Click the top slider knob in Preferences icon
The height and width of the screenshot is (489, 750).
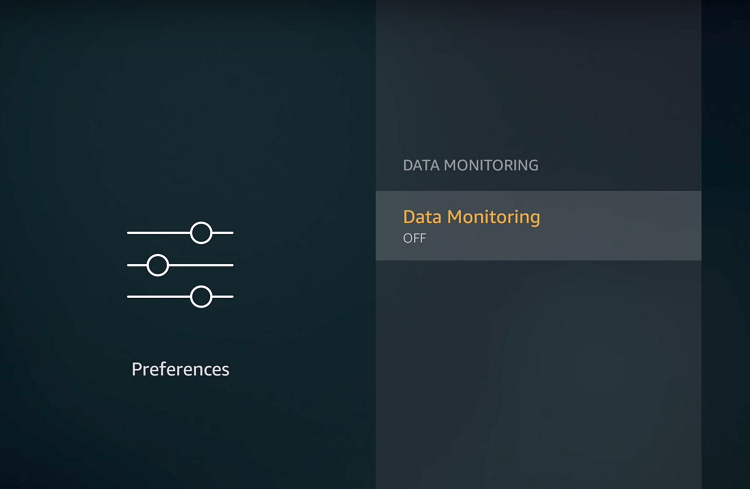coord(201,233)
